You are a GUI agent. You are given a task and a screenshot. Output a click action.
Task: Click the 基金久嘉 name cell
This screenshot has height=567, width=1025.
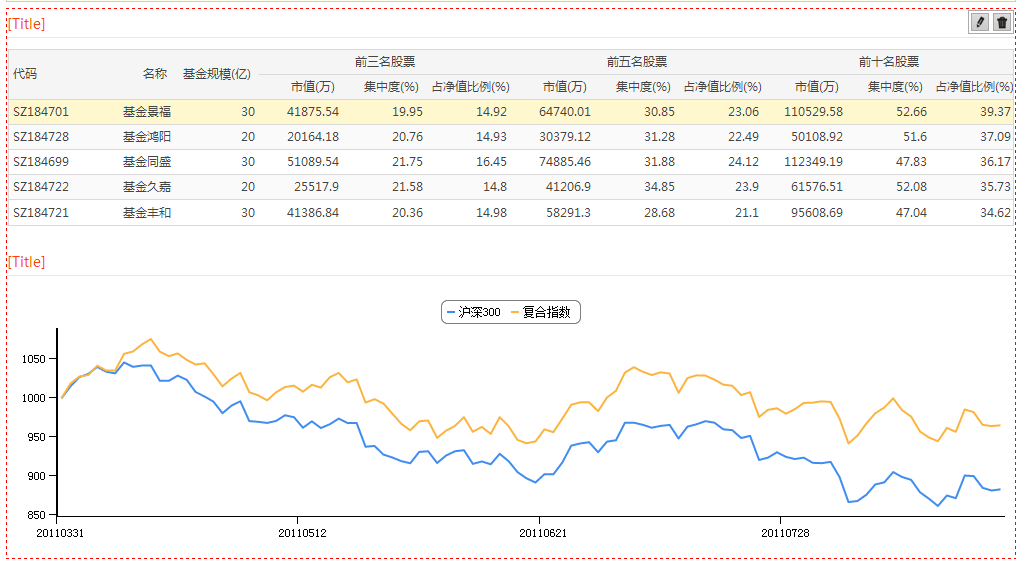click(147, 187)
